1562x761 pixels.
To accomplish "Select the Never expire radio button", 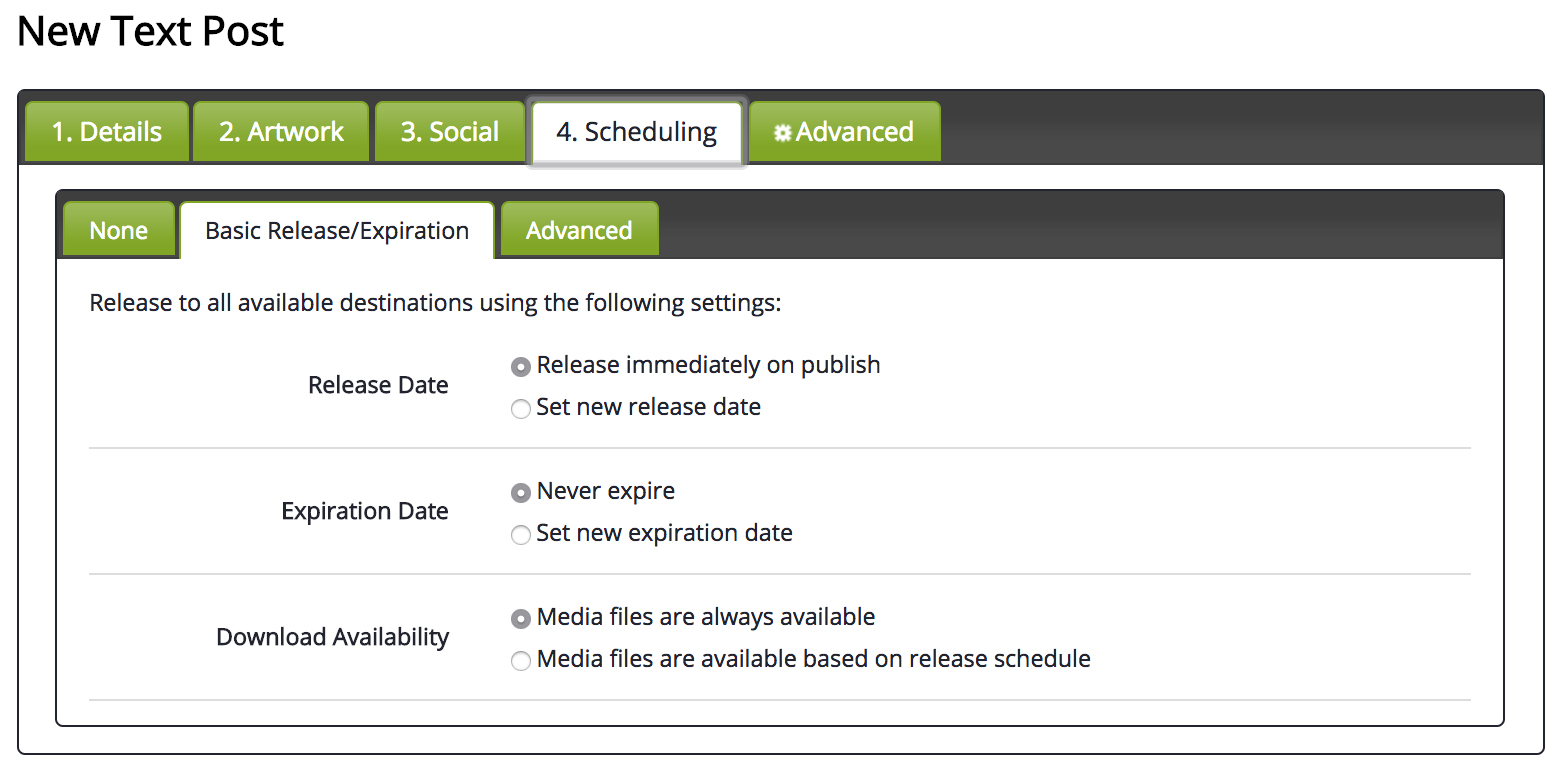I will 521,493.
